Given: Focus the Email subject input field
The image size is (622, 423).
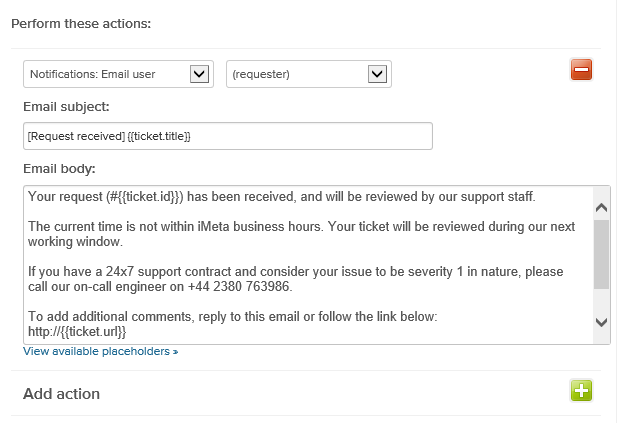Looking at the screenshot, I should point(228,136).
